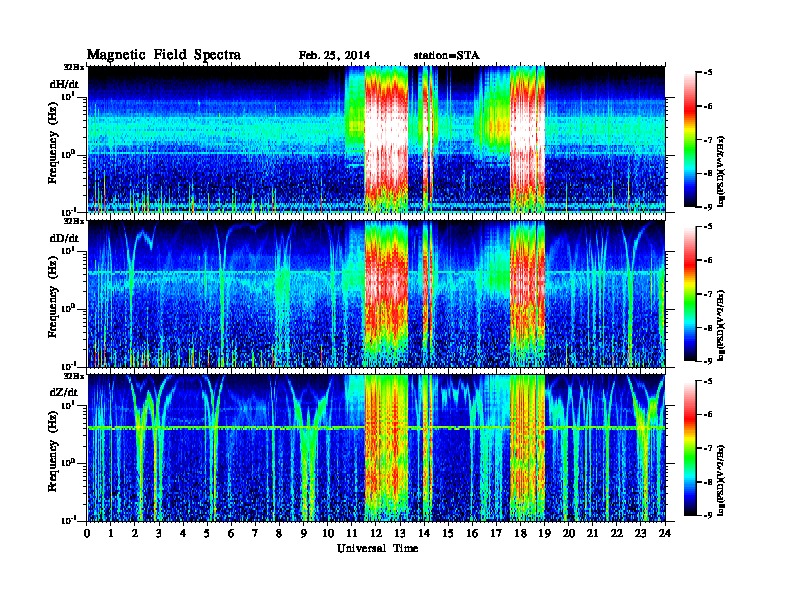Click the date "Feb. 25, 2014"

tap(334, 56)
